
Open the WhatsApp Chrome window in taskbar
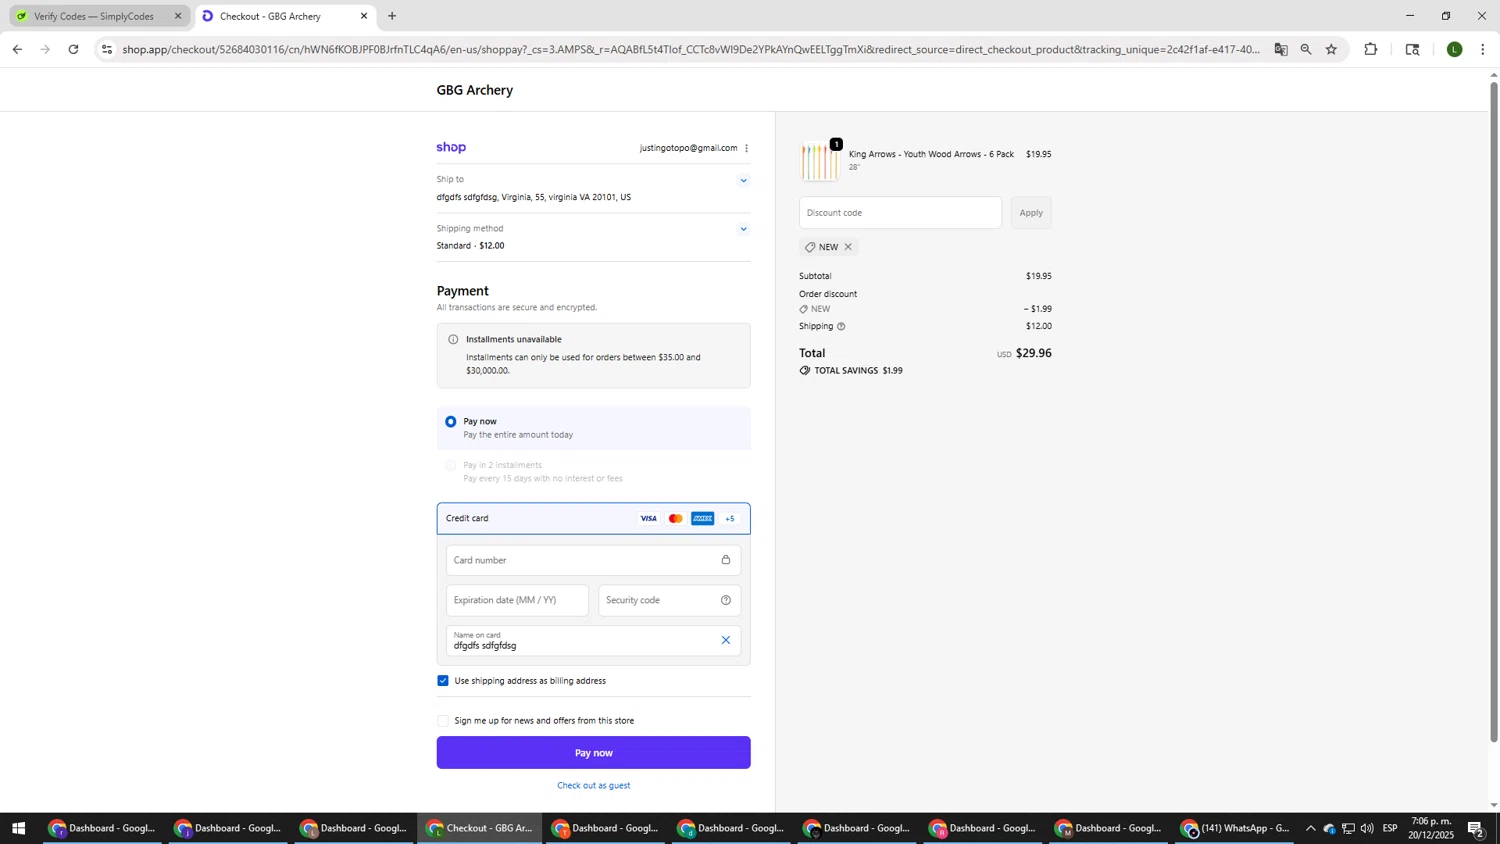point(1236,828)
